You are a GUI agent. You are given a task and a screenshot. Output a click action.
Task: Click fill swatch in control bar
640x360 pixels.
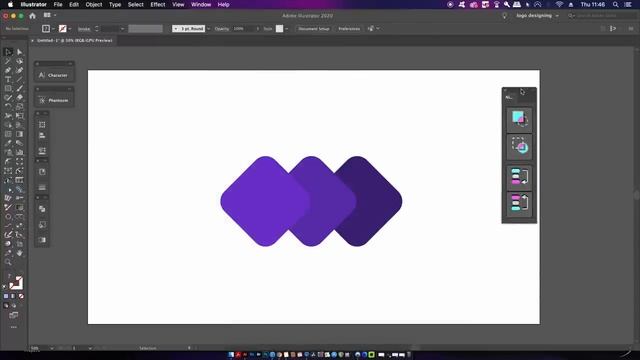pyautogui.click(x=46, y=29)
